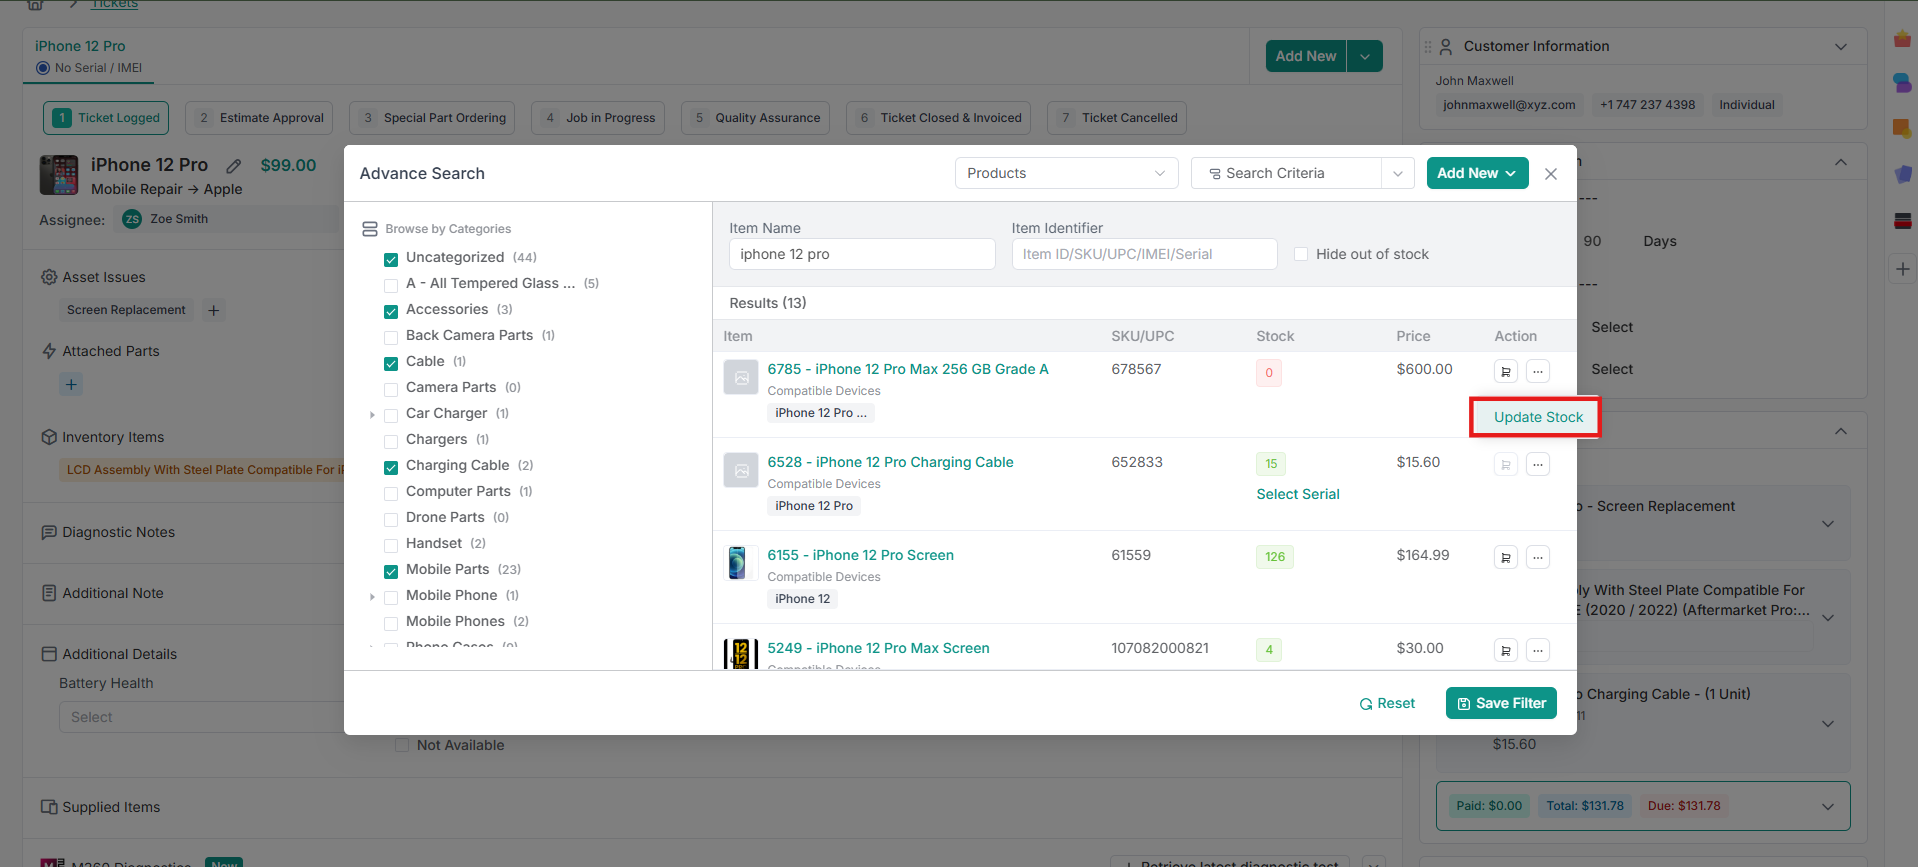
Task: Go to Job in Progress status step
Action: [598, 118]
